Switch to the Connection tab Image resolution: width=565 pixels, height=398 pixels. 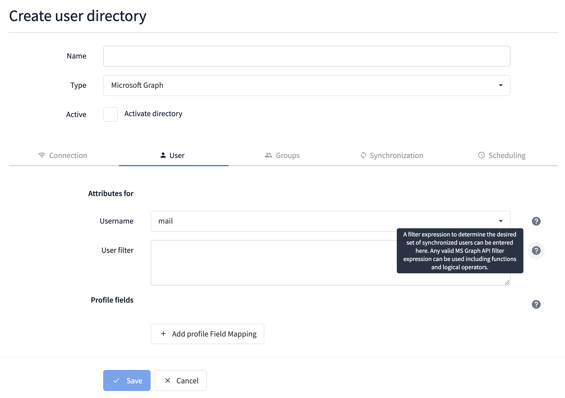coord(63,155)
